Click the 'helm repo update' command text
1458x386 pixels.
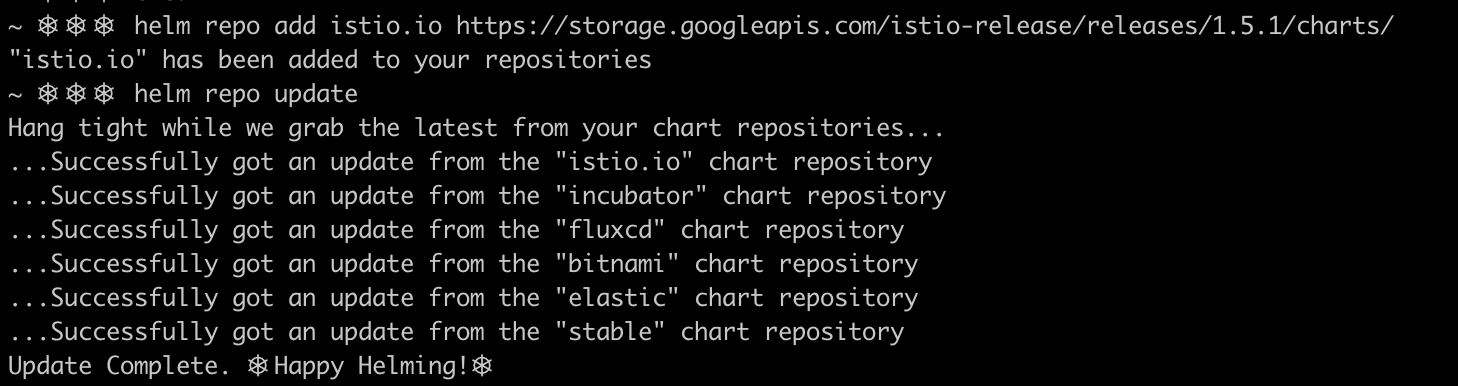[245, 94]
